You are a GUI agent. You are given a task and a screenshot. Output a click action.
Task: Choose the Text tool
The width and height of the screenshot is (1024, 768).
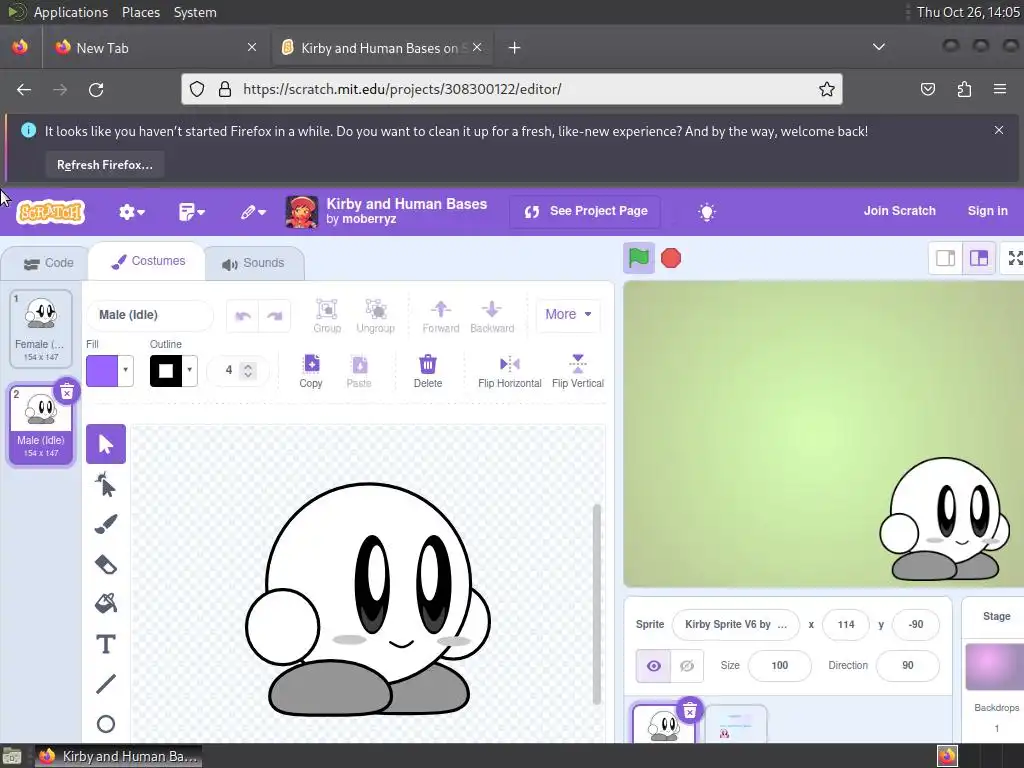(106, 644)
